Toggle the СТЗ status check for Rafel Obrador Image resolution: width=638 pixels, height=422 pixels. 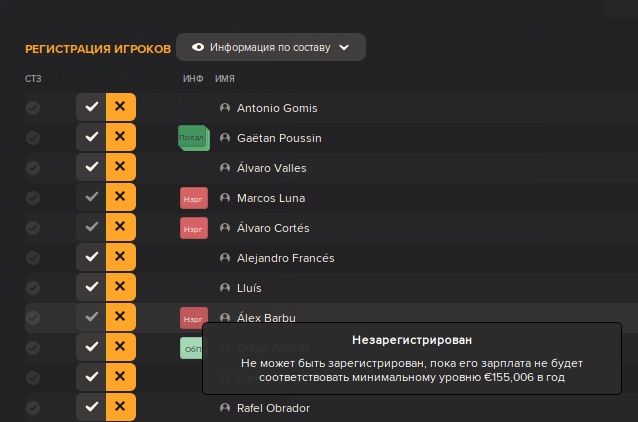point(33,407)
